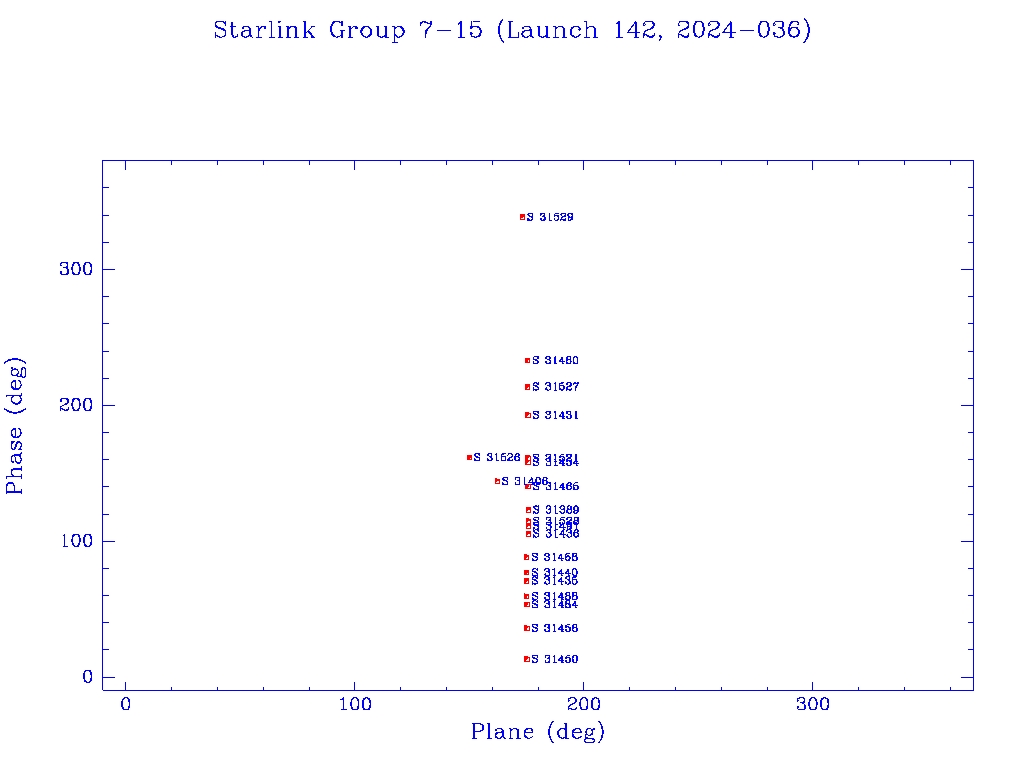Select the S 31480 data point
Screen dimensions: 1024x768
(x=527, y=361)
